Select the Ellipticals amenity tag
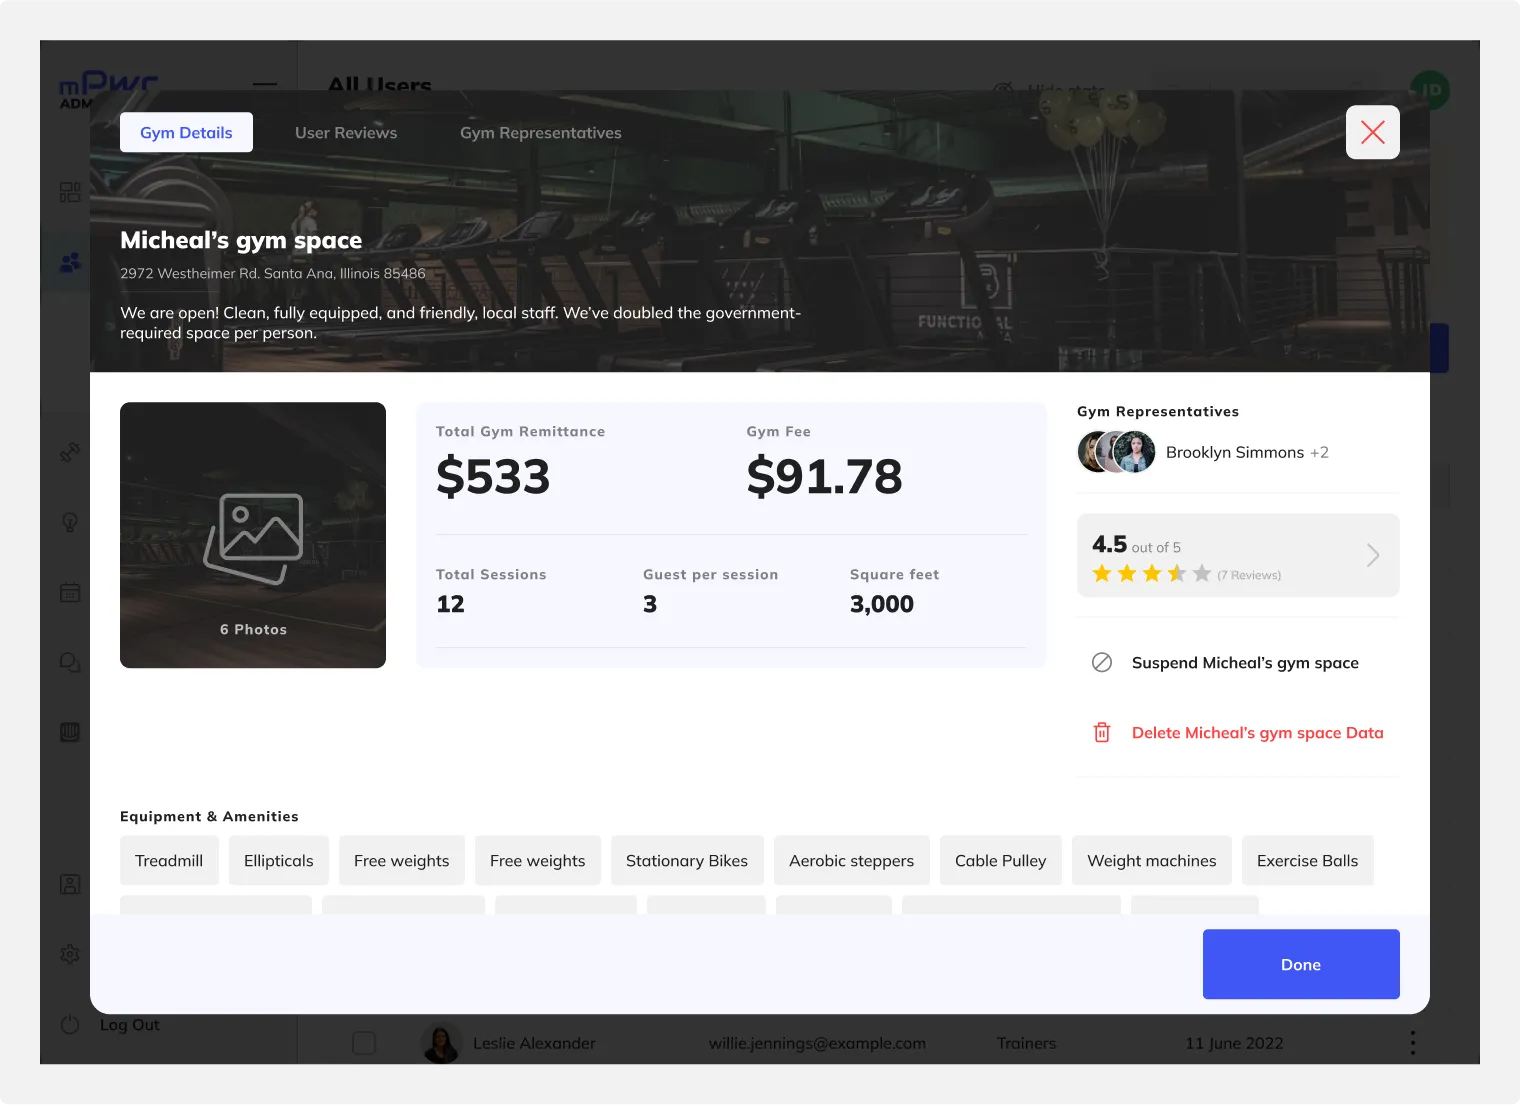Image resolution: width=1520 pixels, height=1105 pixels. point(279,860)
